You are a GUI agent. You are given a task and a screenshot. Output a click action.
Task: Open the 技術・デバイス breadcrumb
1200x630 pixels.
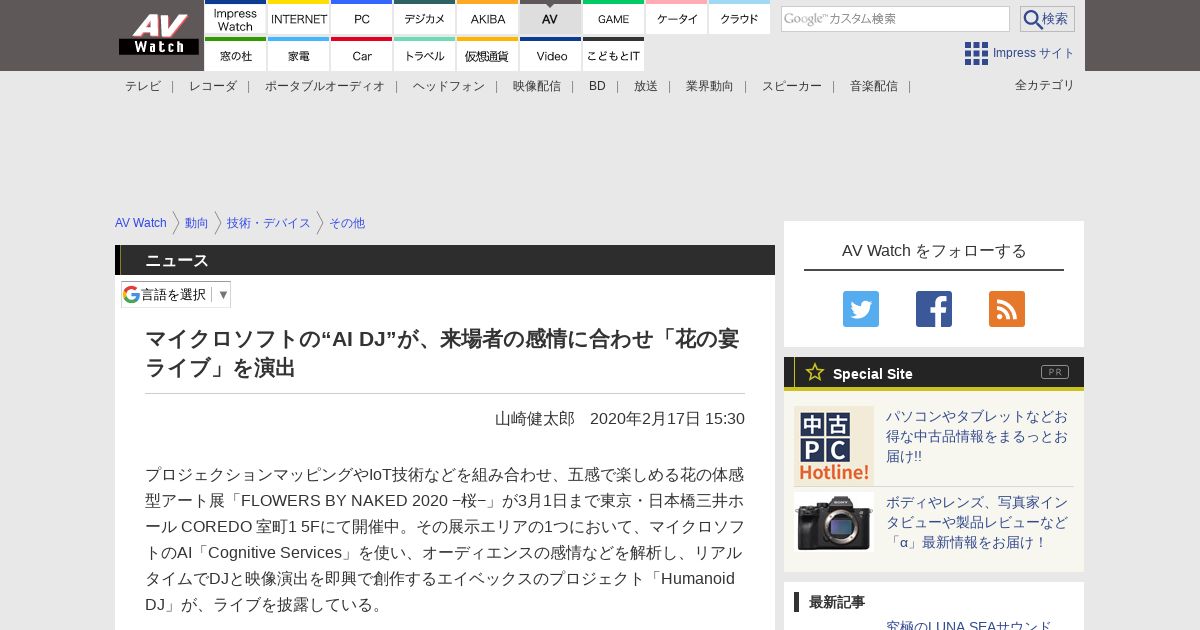[x=269, y=223]
